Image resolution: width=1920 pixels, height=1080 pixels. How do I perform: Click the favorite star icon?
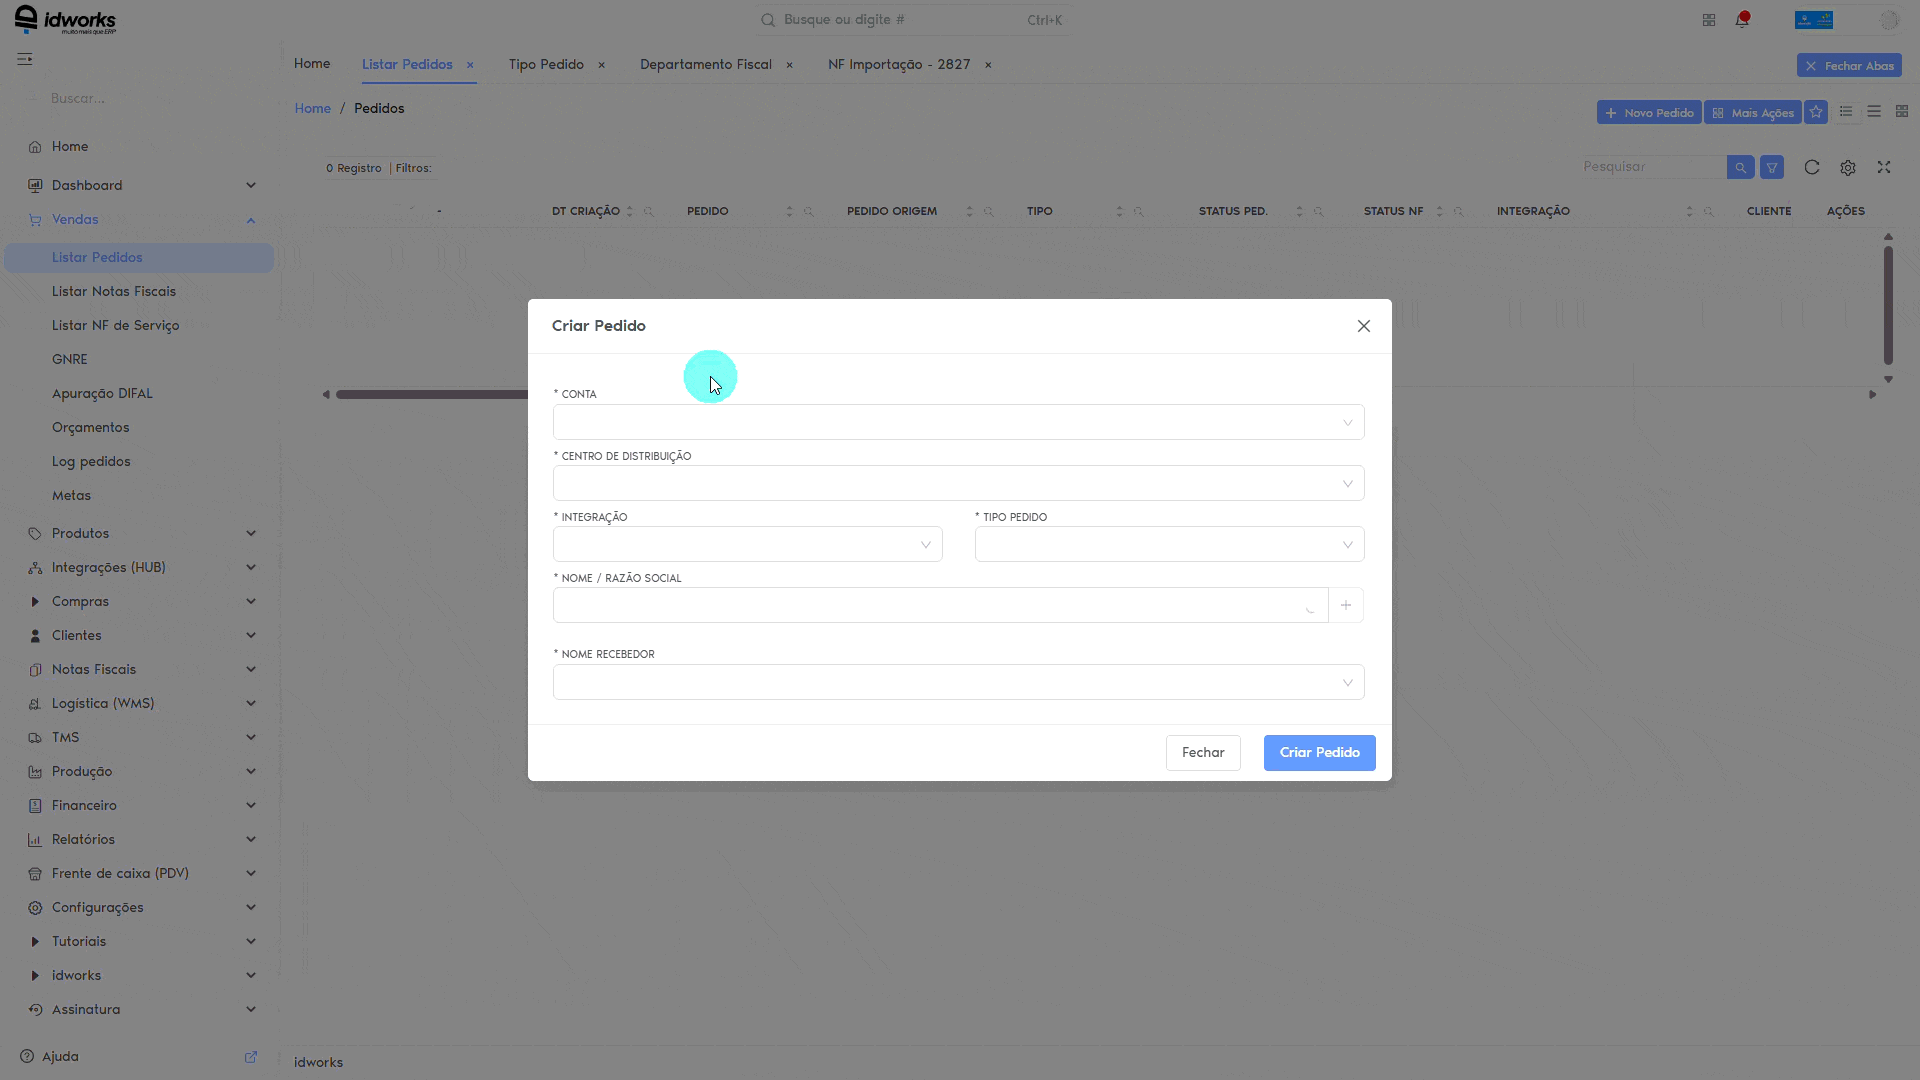(x=1816, y=112)
